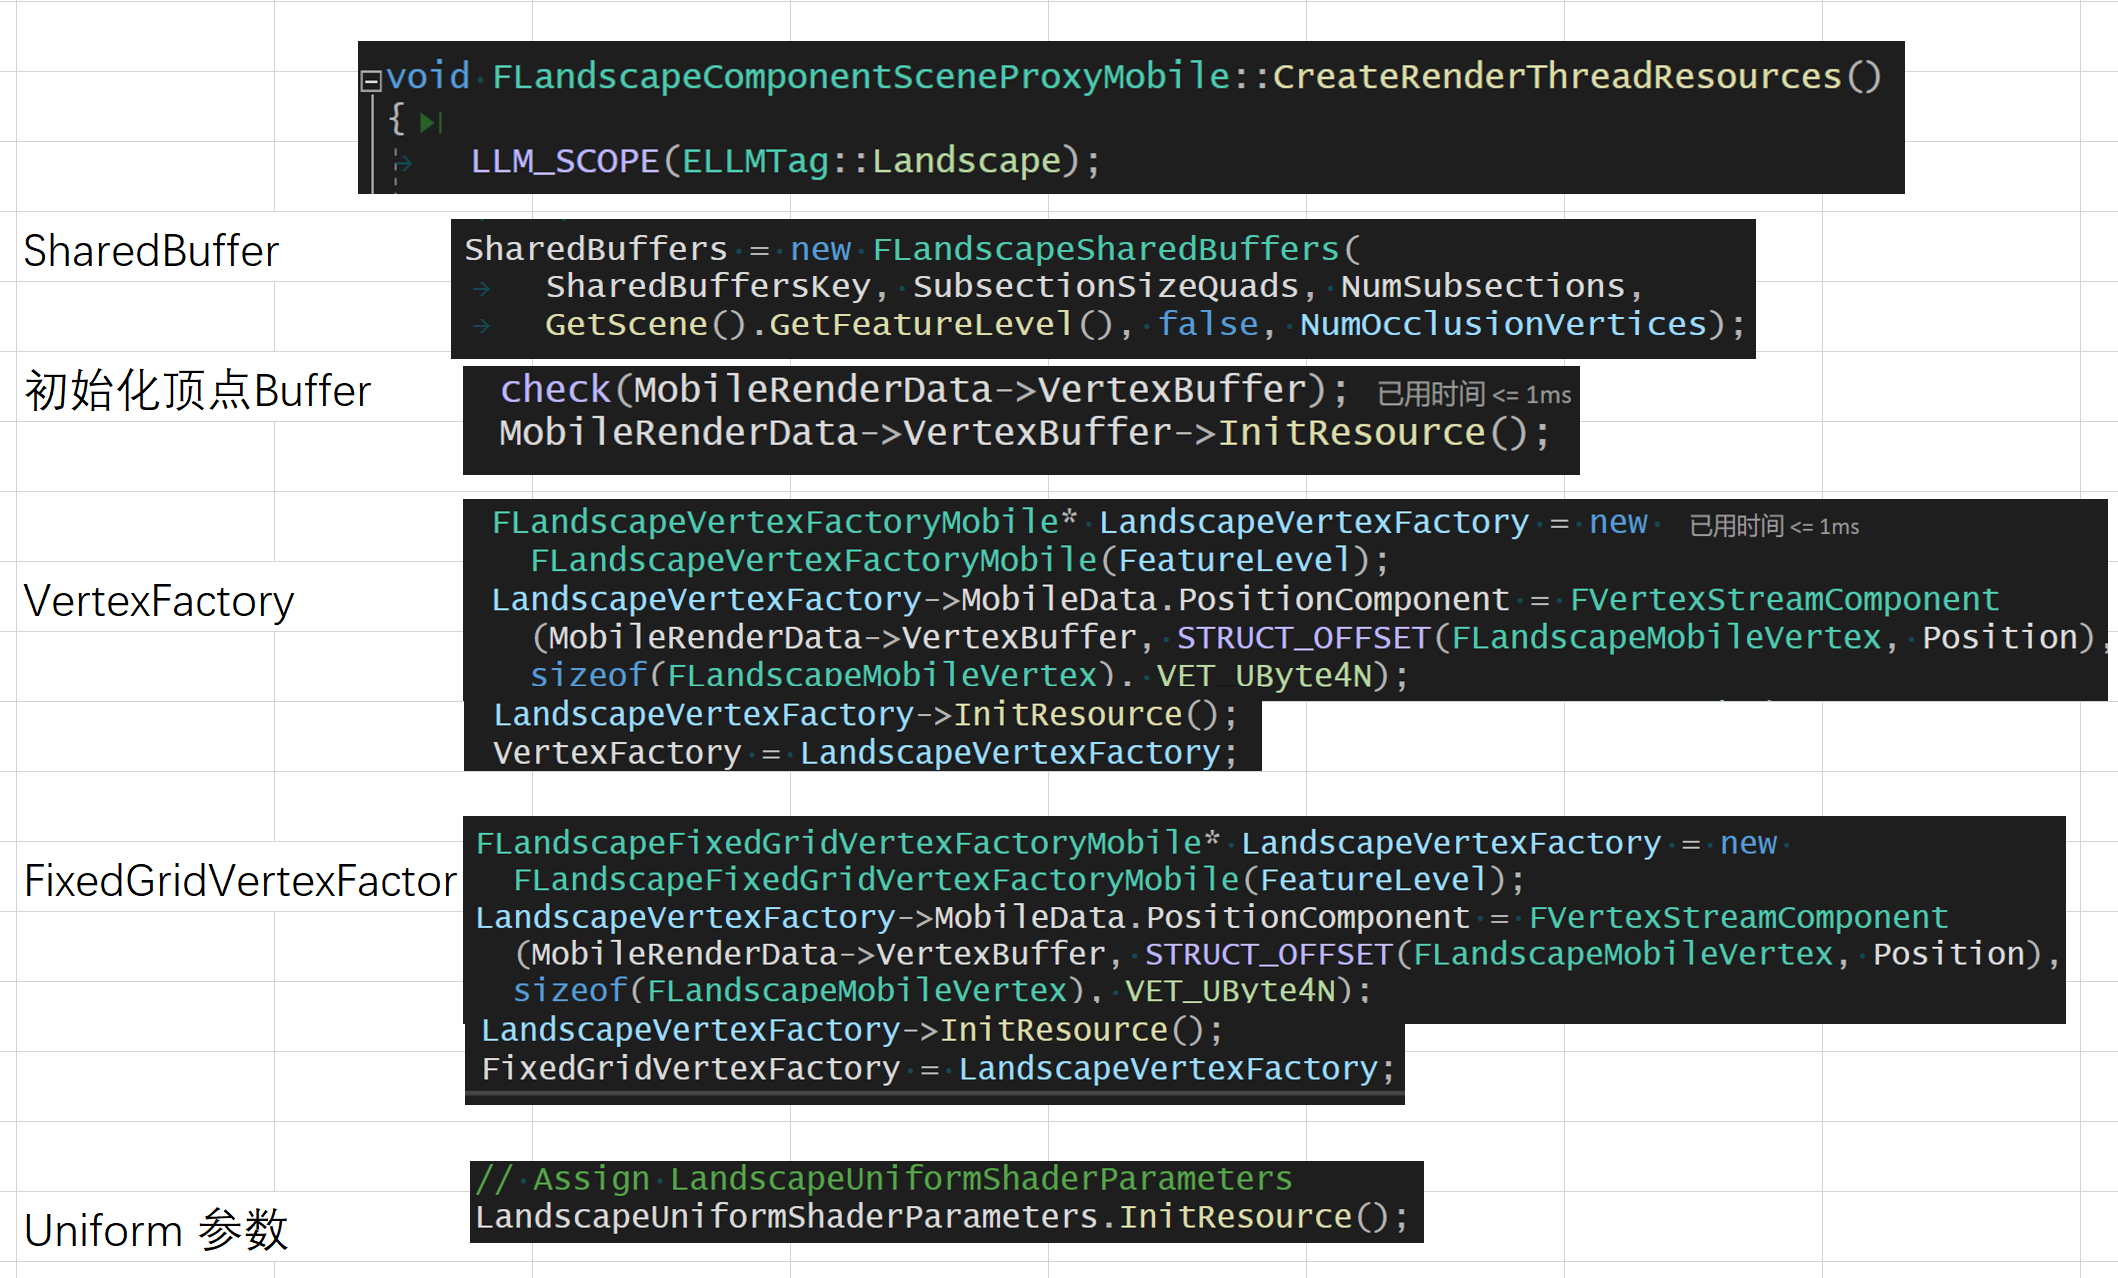Select the SharedBuffer label cell

point(150,251)
